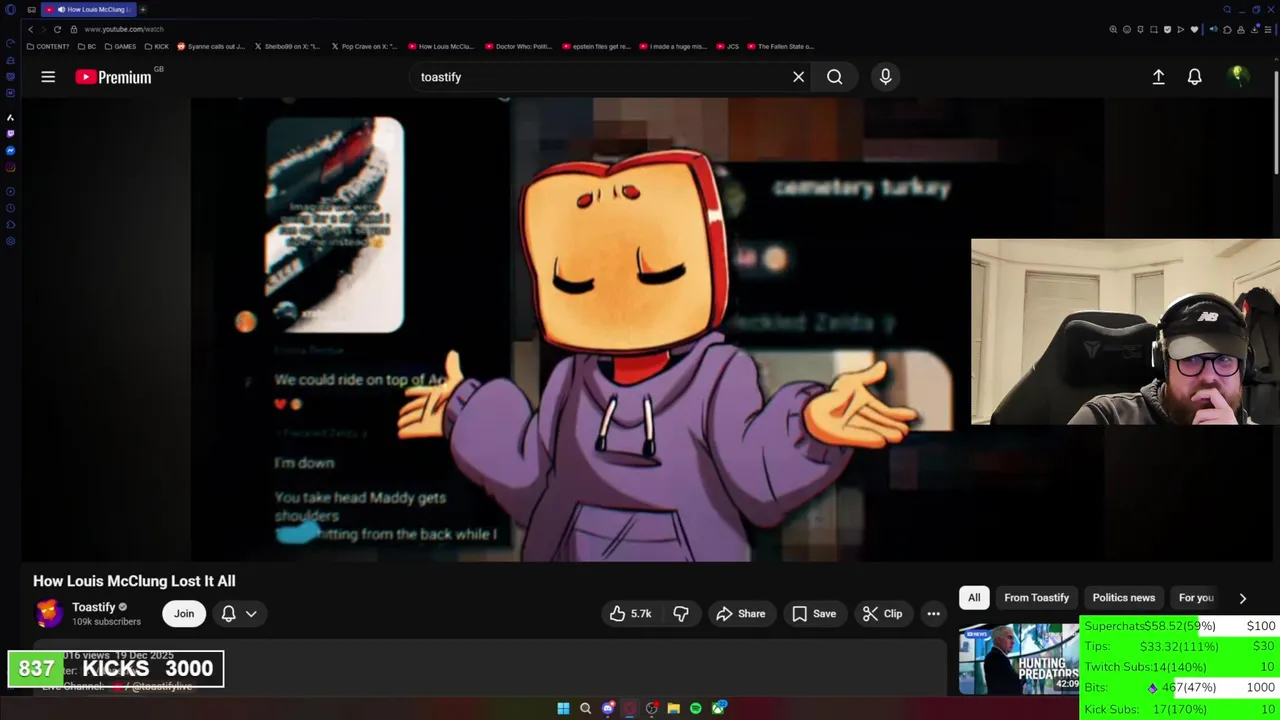1280x720 pixels.
Task: Open sidebar history clock icon
Action: tap(10, 208)
